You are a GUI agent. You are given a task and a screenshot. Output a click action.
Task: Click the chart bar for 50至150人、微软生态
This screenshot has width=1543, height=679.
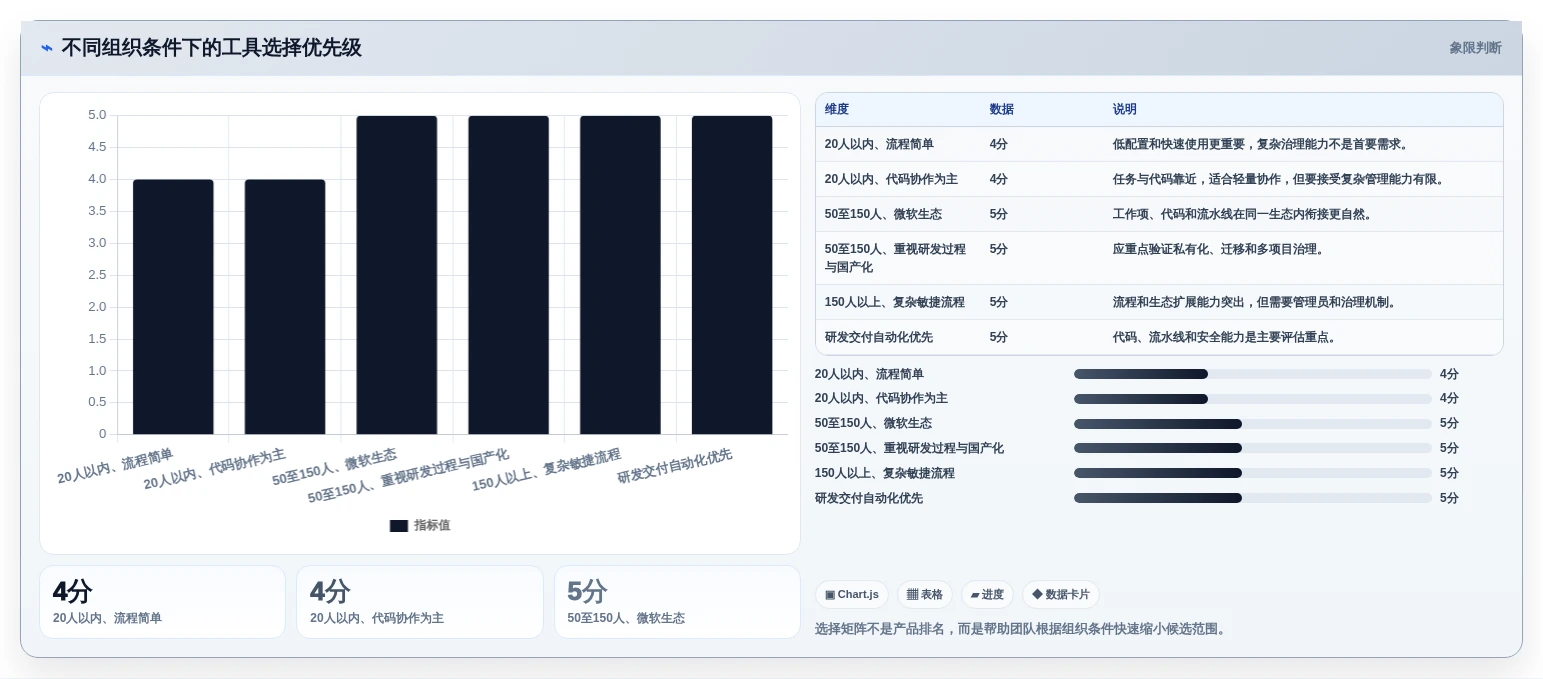397,275
